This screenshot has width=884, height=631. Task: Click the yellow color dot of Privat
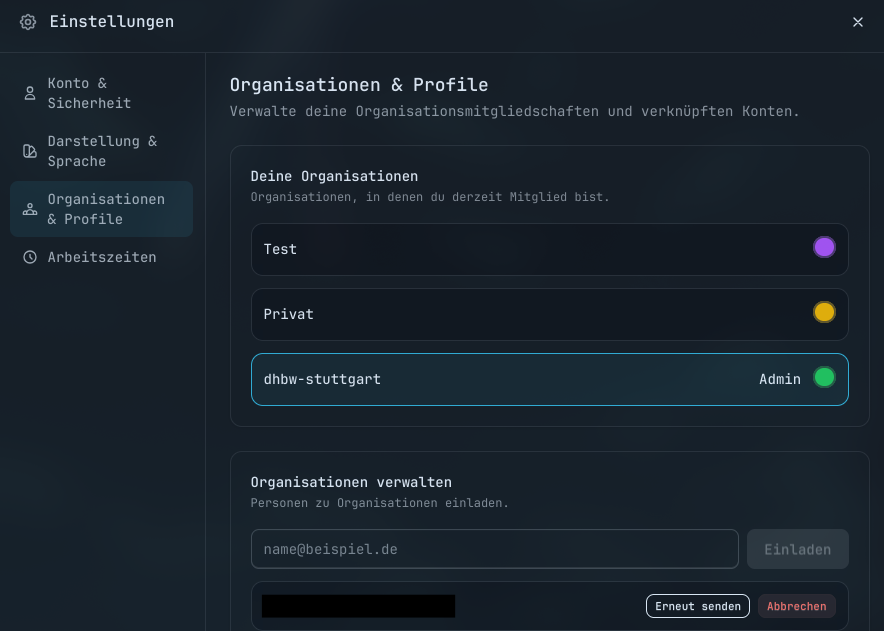click(x=824, y=312)
